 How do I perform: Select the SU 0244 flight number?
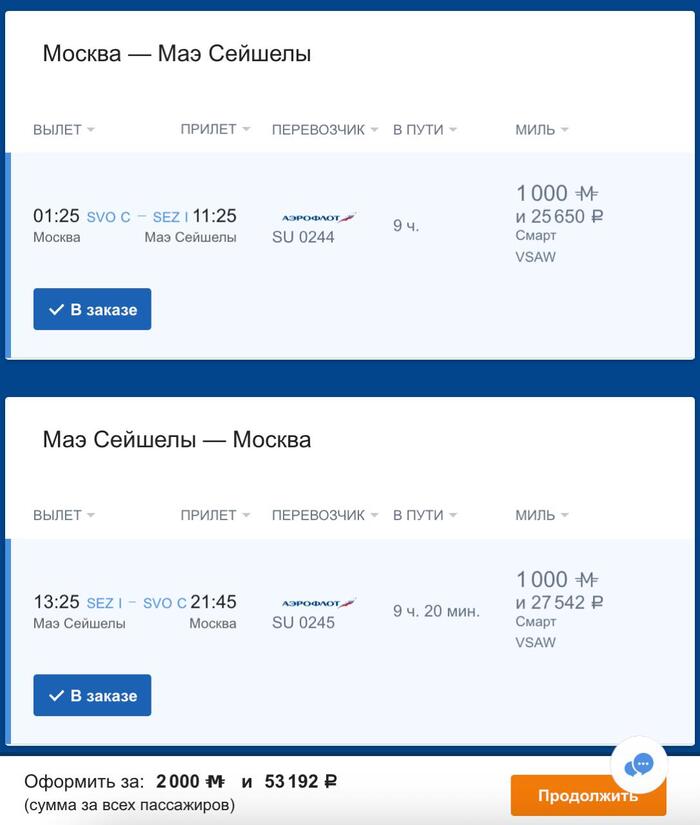[x=303, y=238]
